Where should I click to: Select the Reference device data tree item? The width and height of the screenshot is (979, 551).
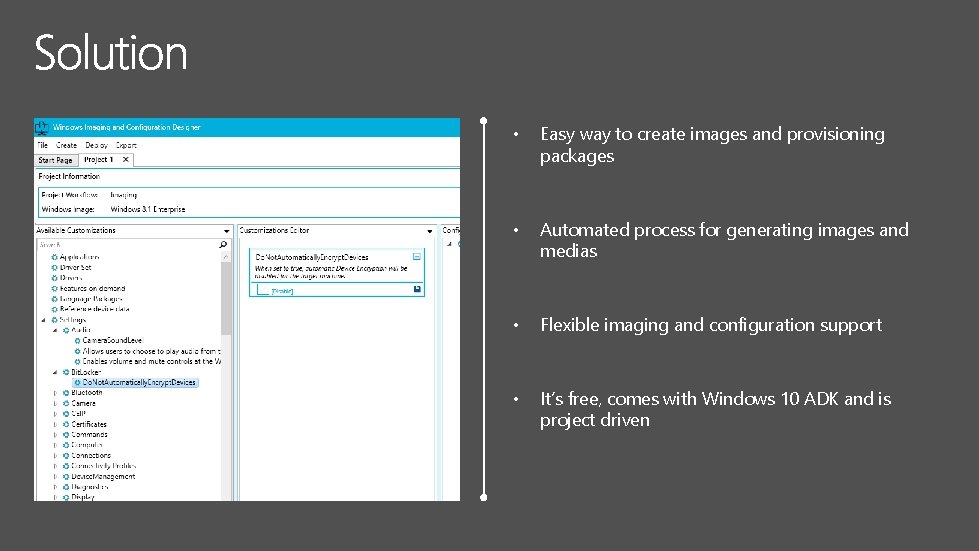click(x=95, y=310)
